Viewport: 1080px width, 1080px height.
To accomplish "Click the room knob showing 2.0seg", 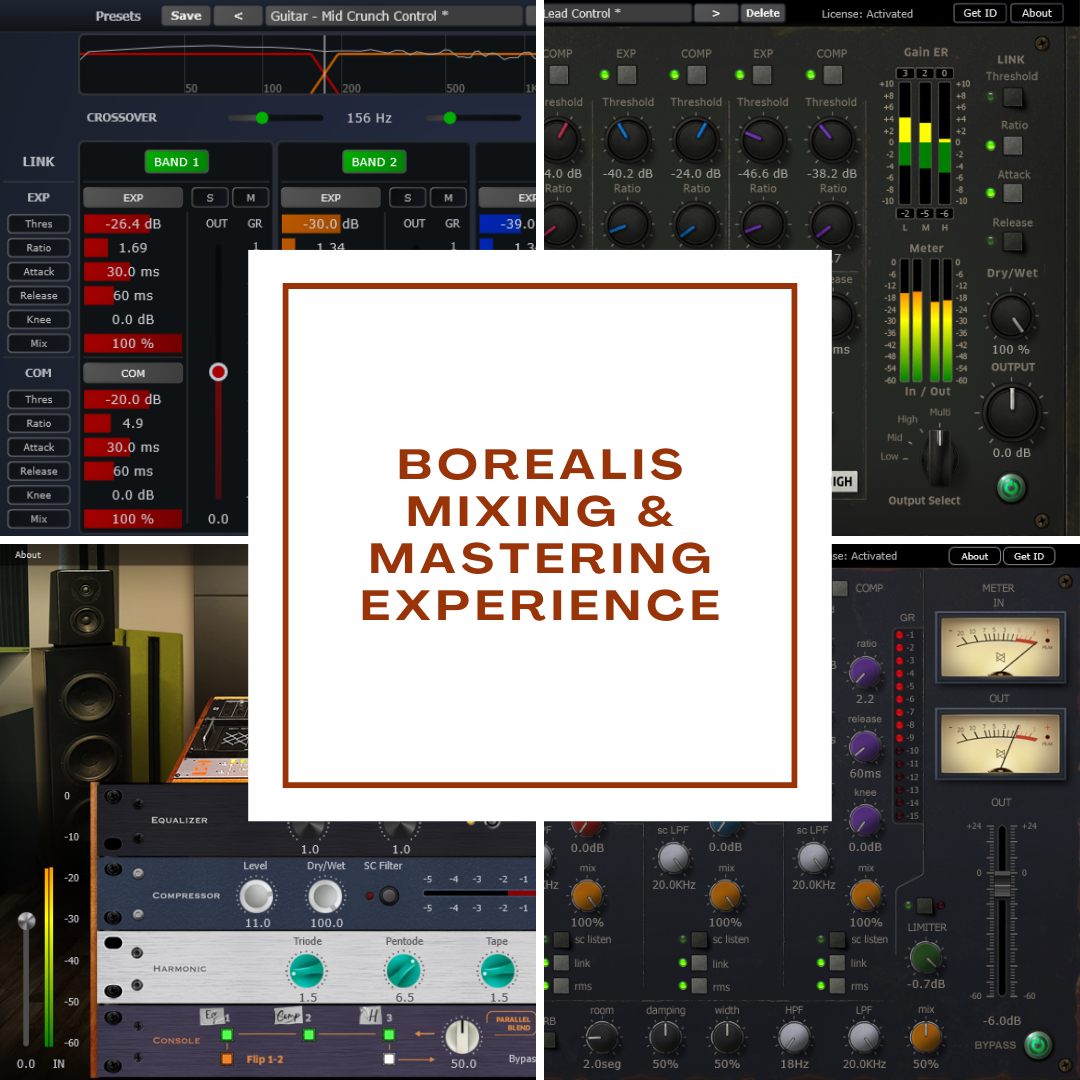I will coord(602,1037).
